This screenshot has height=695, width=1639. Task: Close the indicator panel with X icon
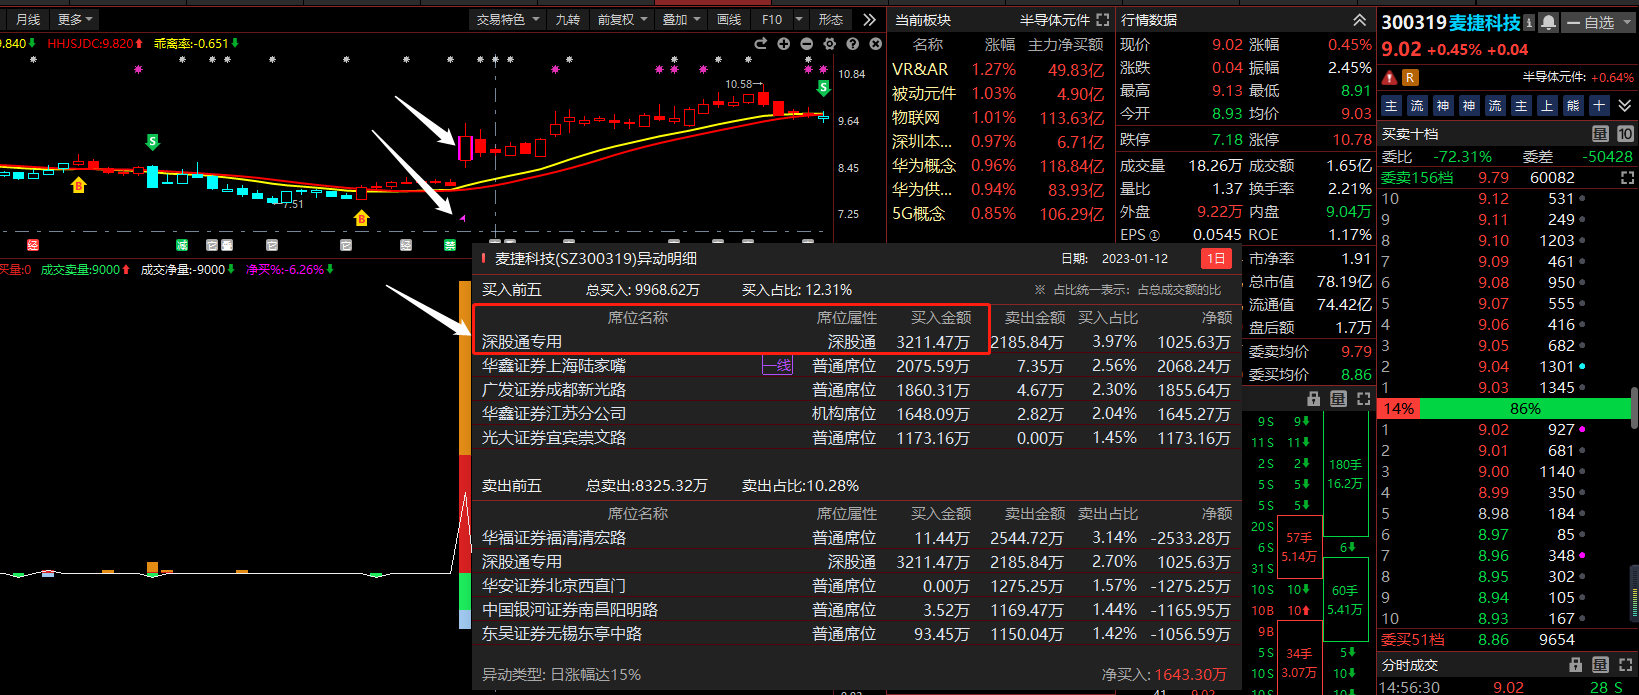(x=875, y=44)
